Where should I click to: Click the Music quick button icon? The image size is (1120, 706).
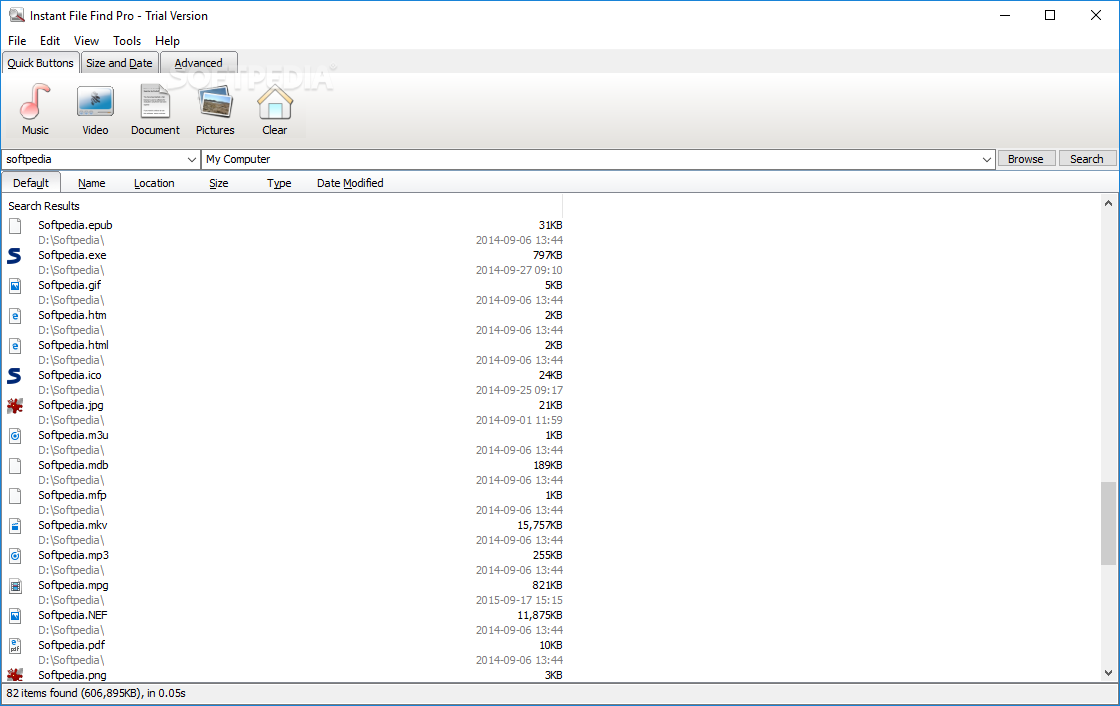[x=35, y=101]
